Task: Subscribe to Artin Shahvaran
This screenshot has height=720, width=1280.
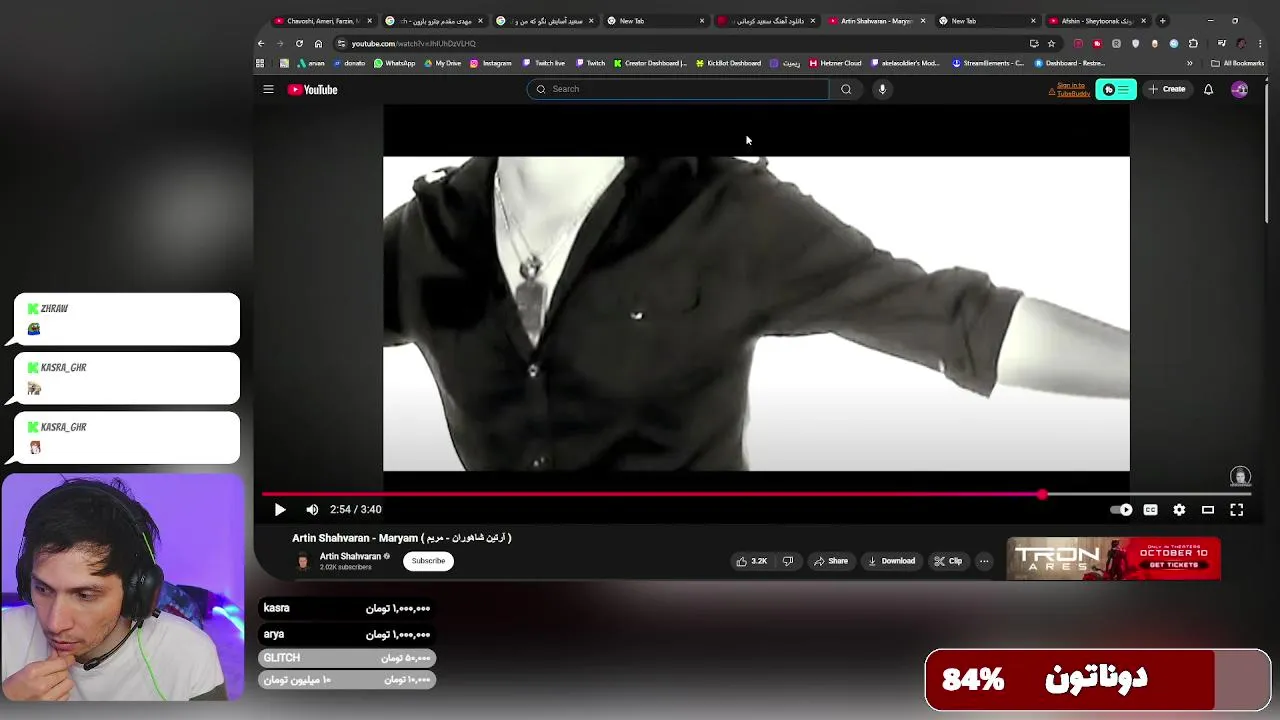Action: coord(428,561)
